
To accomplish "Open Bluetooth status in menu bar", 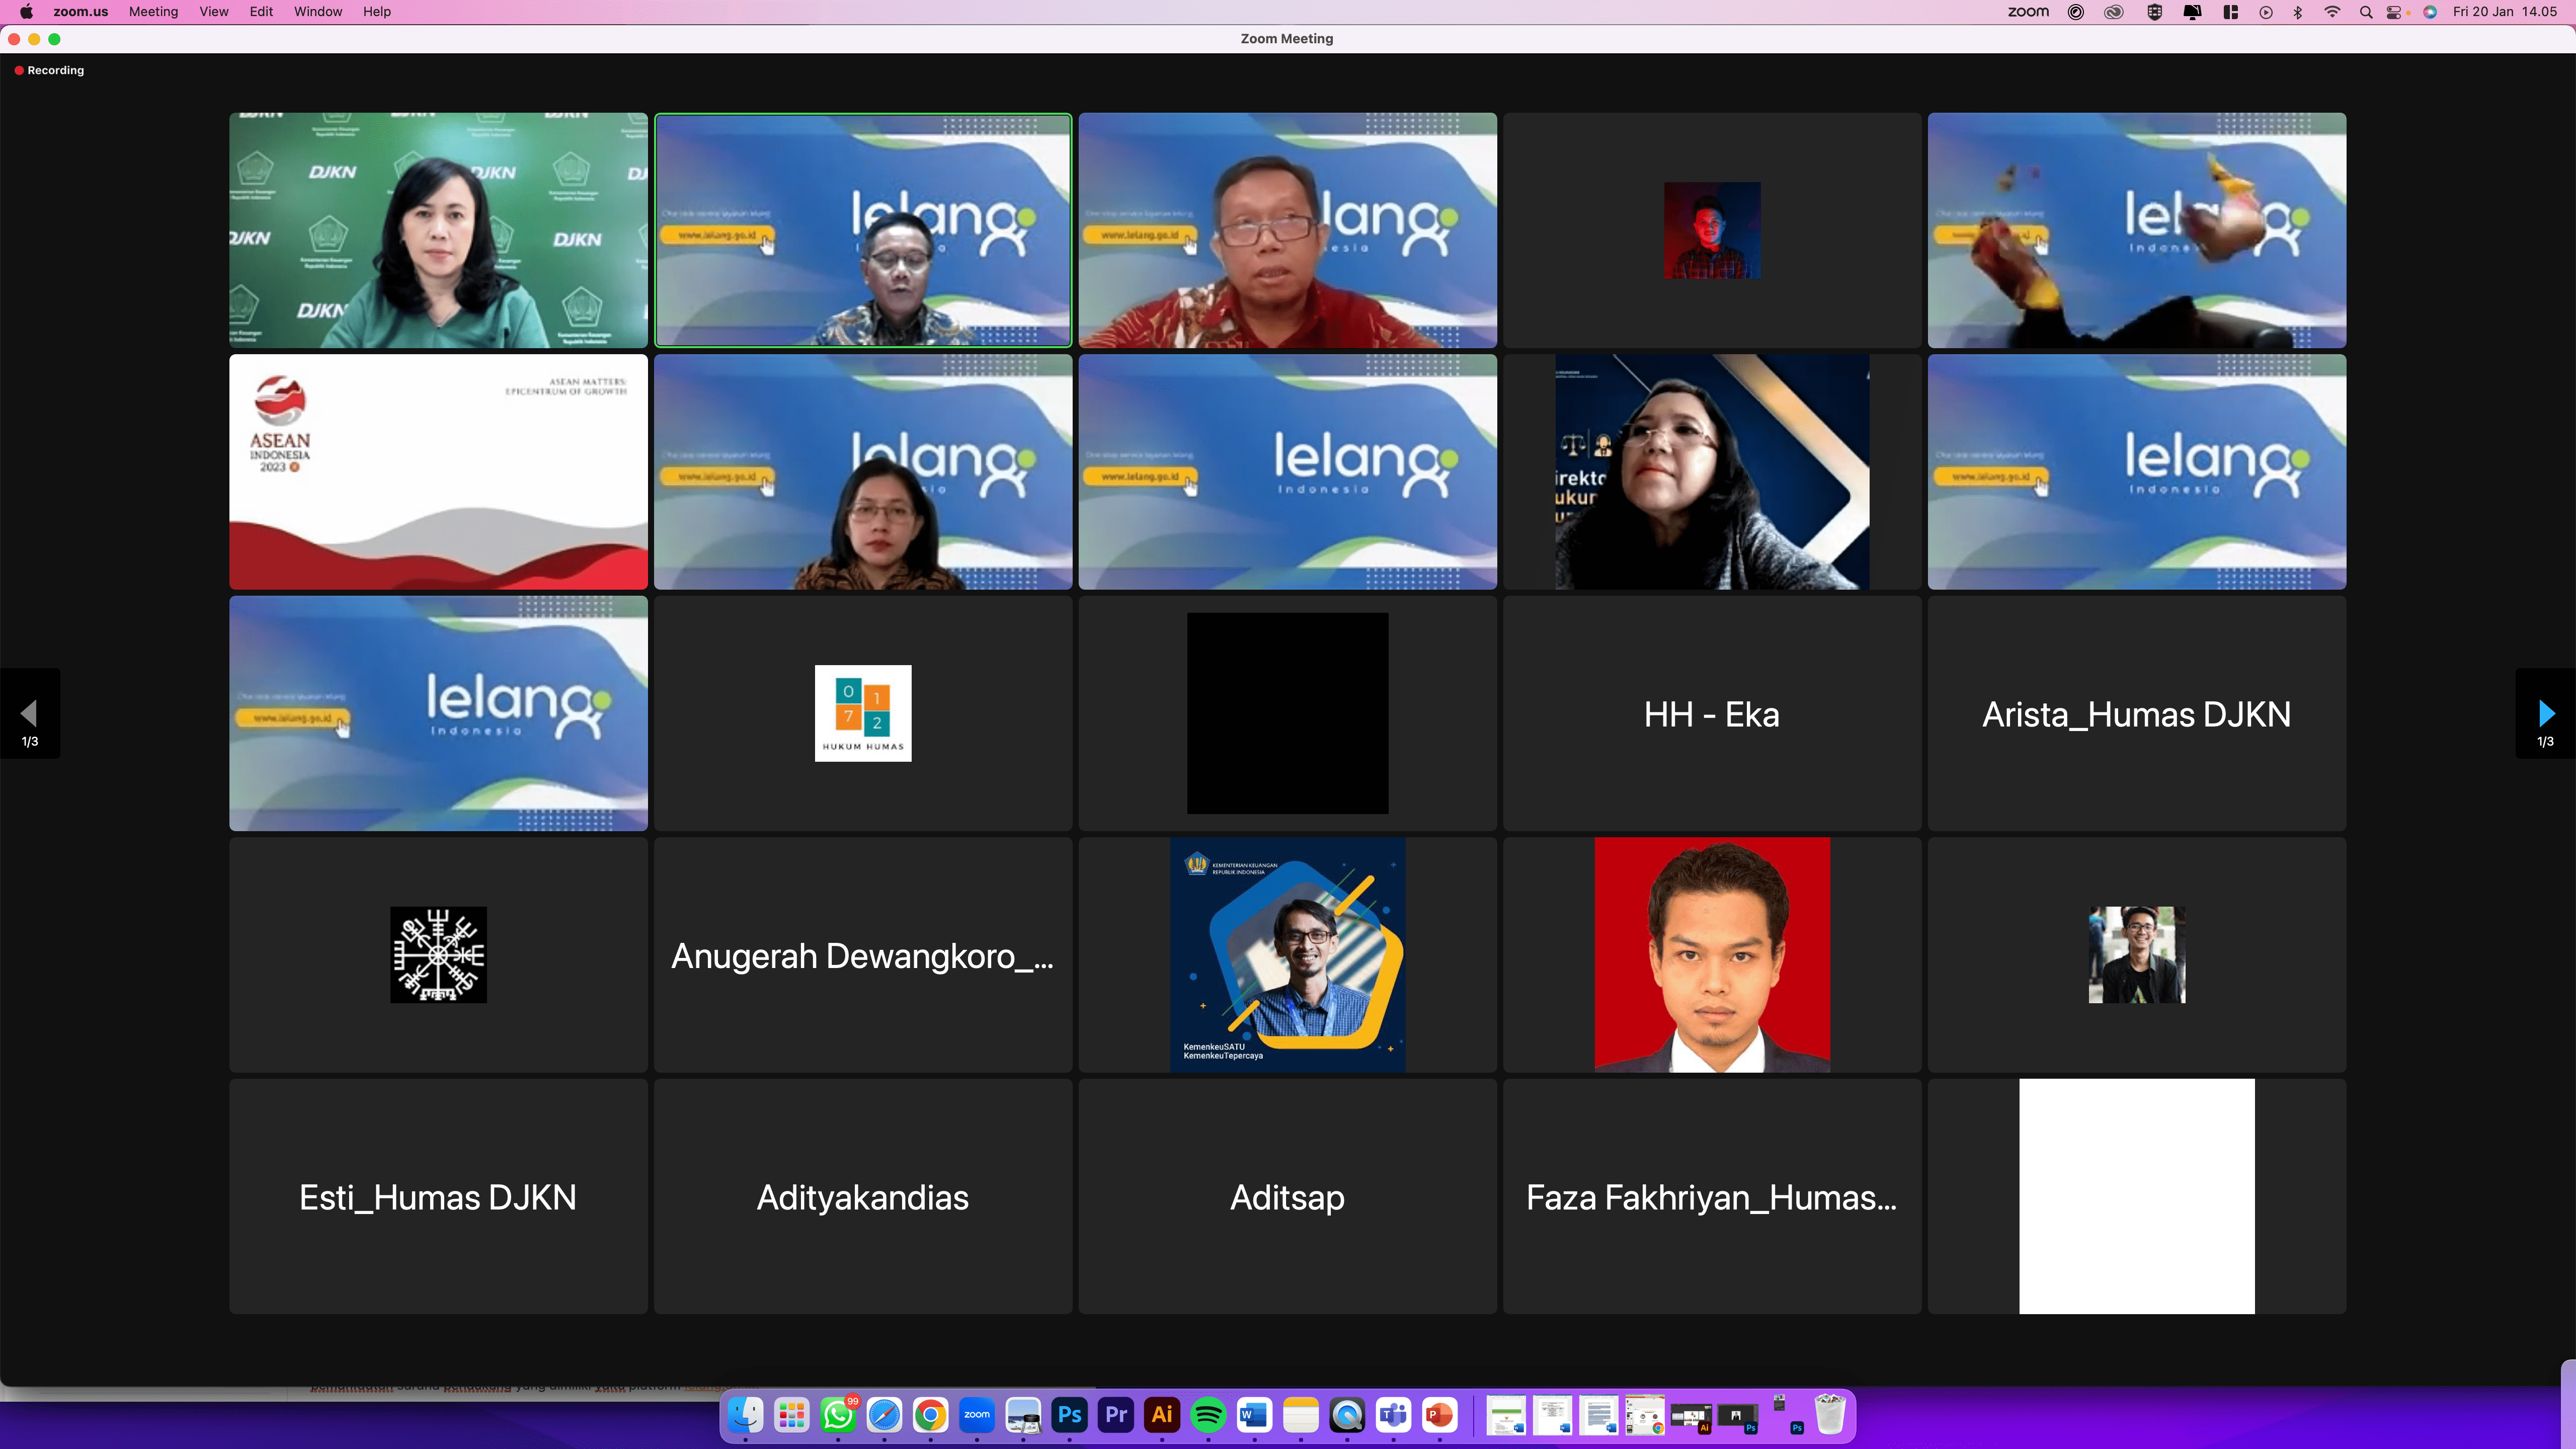I will [x=2298, y=12].
